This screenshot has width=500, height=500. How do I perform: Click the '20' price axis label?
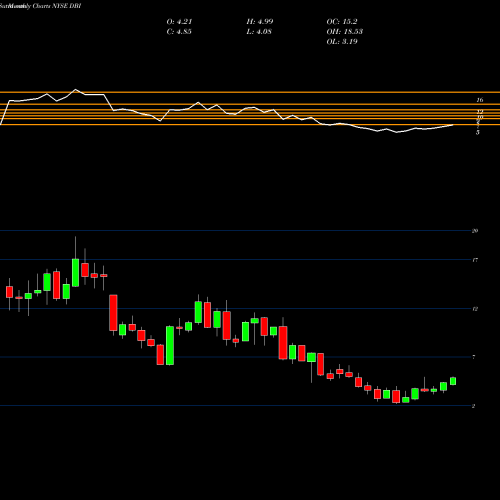tap(475, 231)
